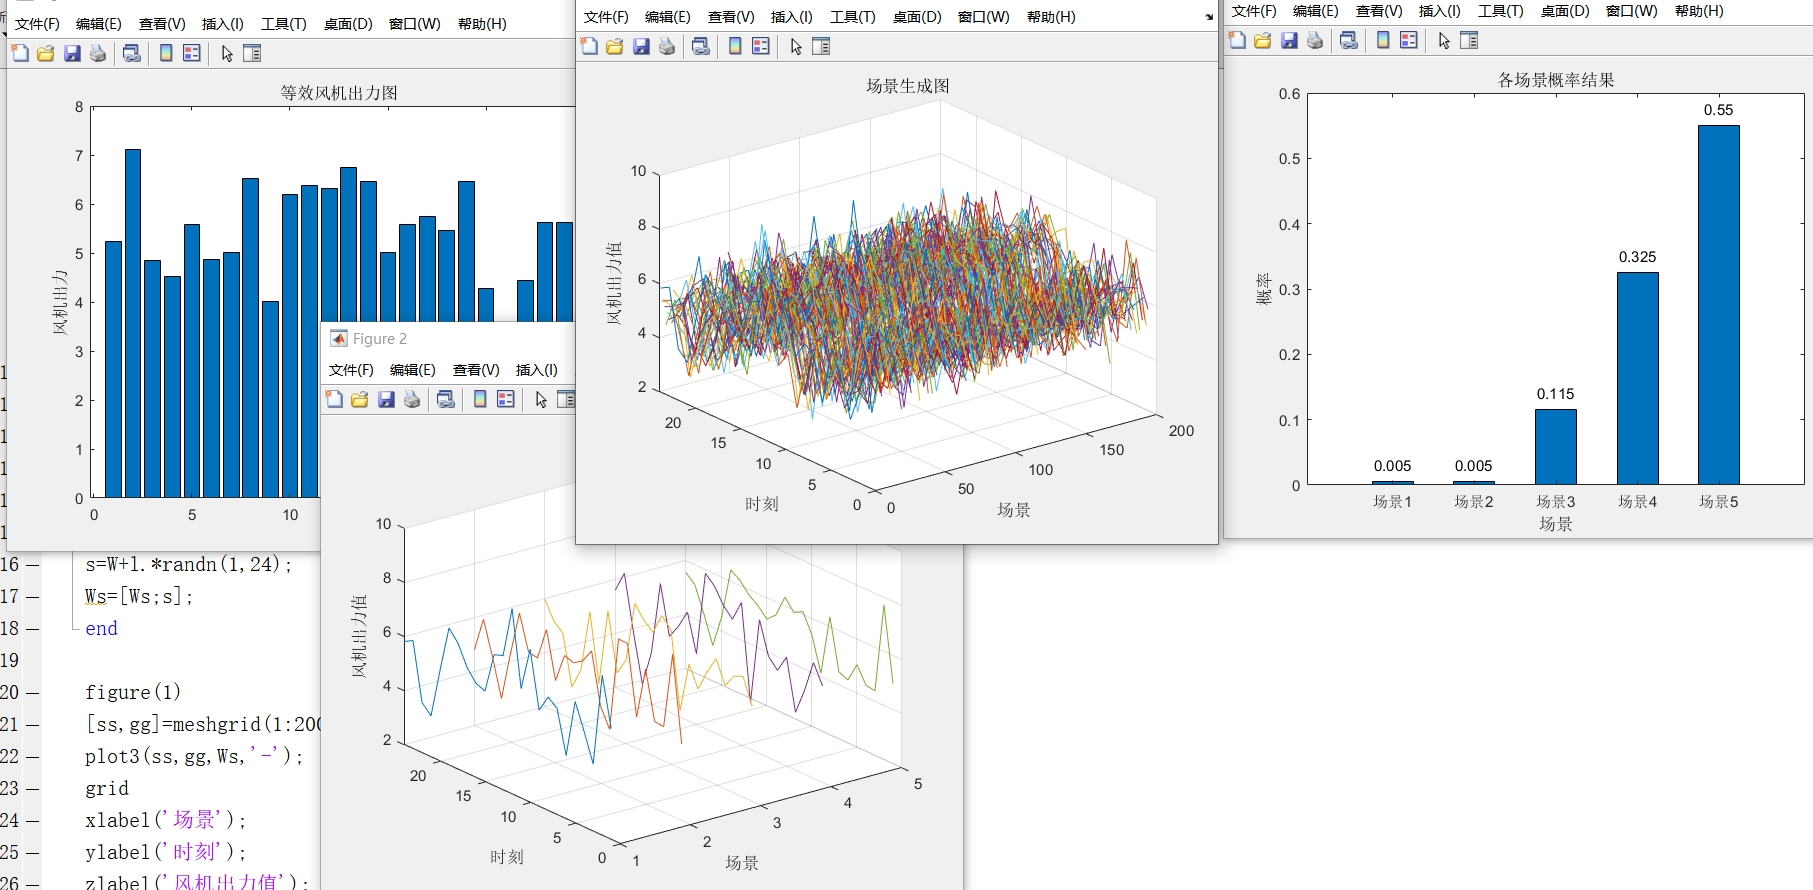Open 查看(V) menu in the Figure 2 window
The height and width of the screenshot is (890, 1813).
(x=476, y=370)
